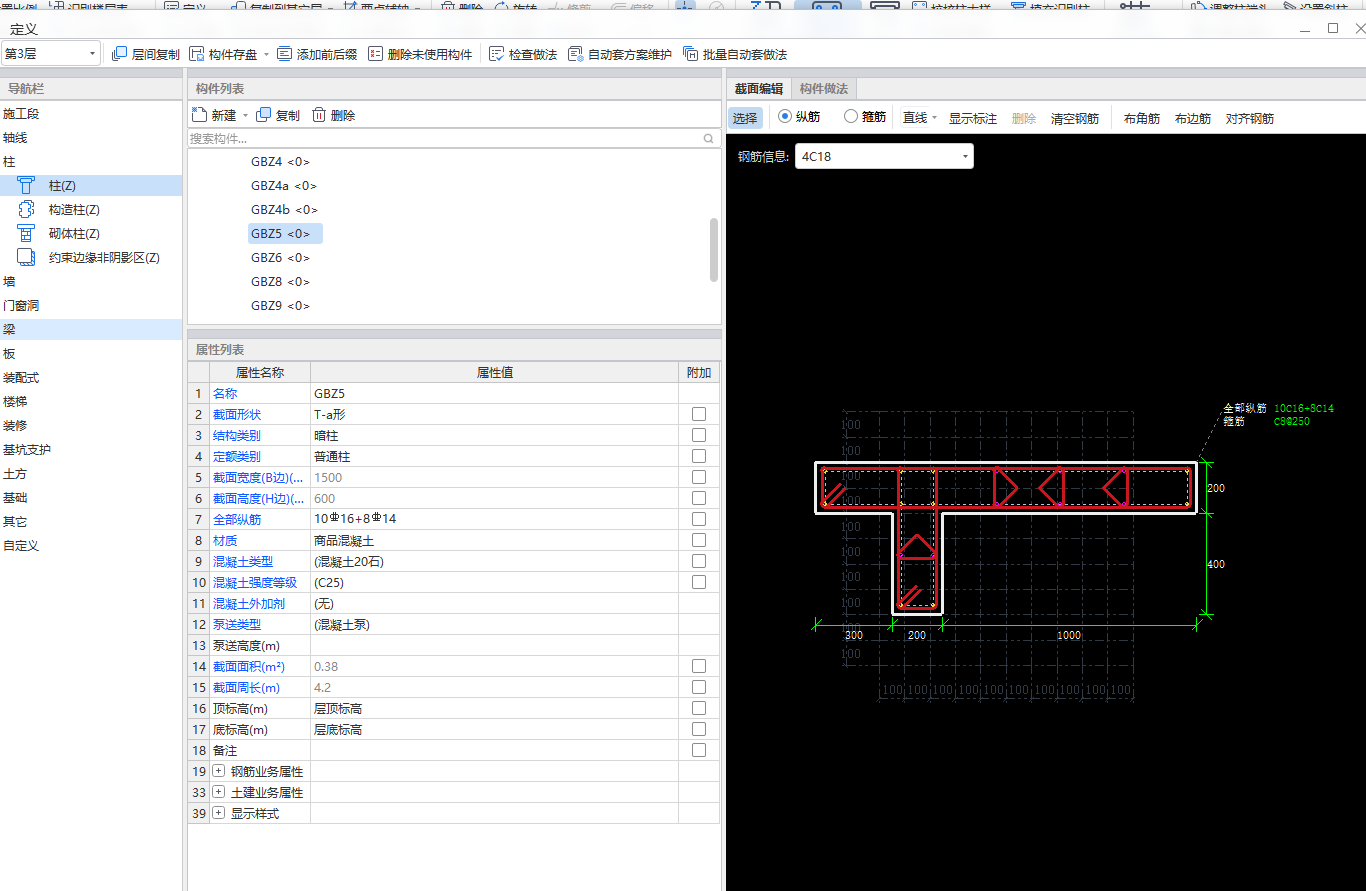
Task: Click the 全部纵筋 value 10⌀16+8⌀14
Action: point(494,519)
